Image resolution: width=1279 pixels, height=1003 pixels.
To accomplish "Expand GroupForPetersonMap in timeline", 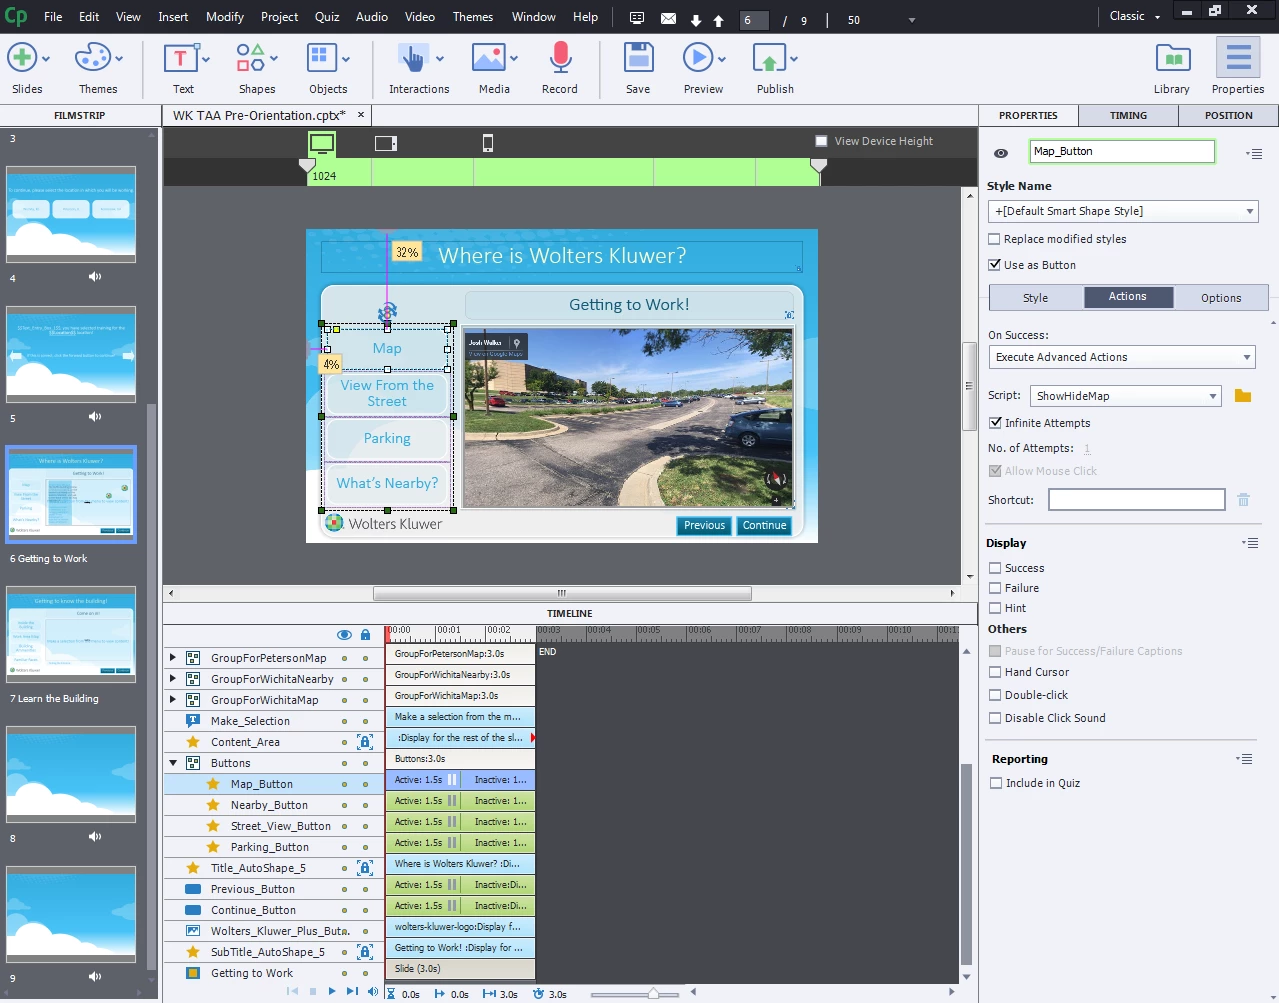I will [x=173, y=658].
